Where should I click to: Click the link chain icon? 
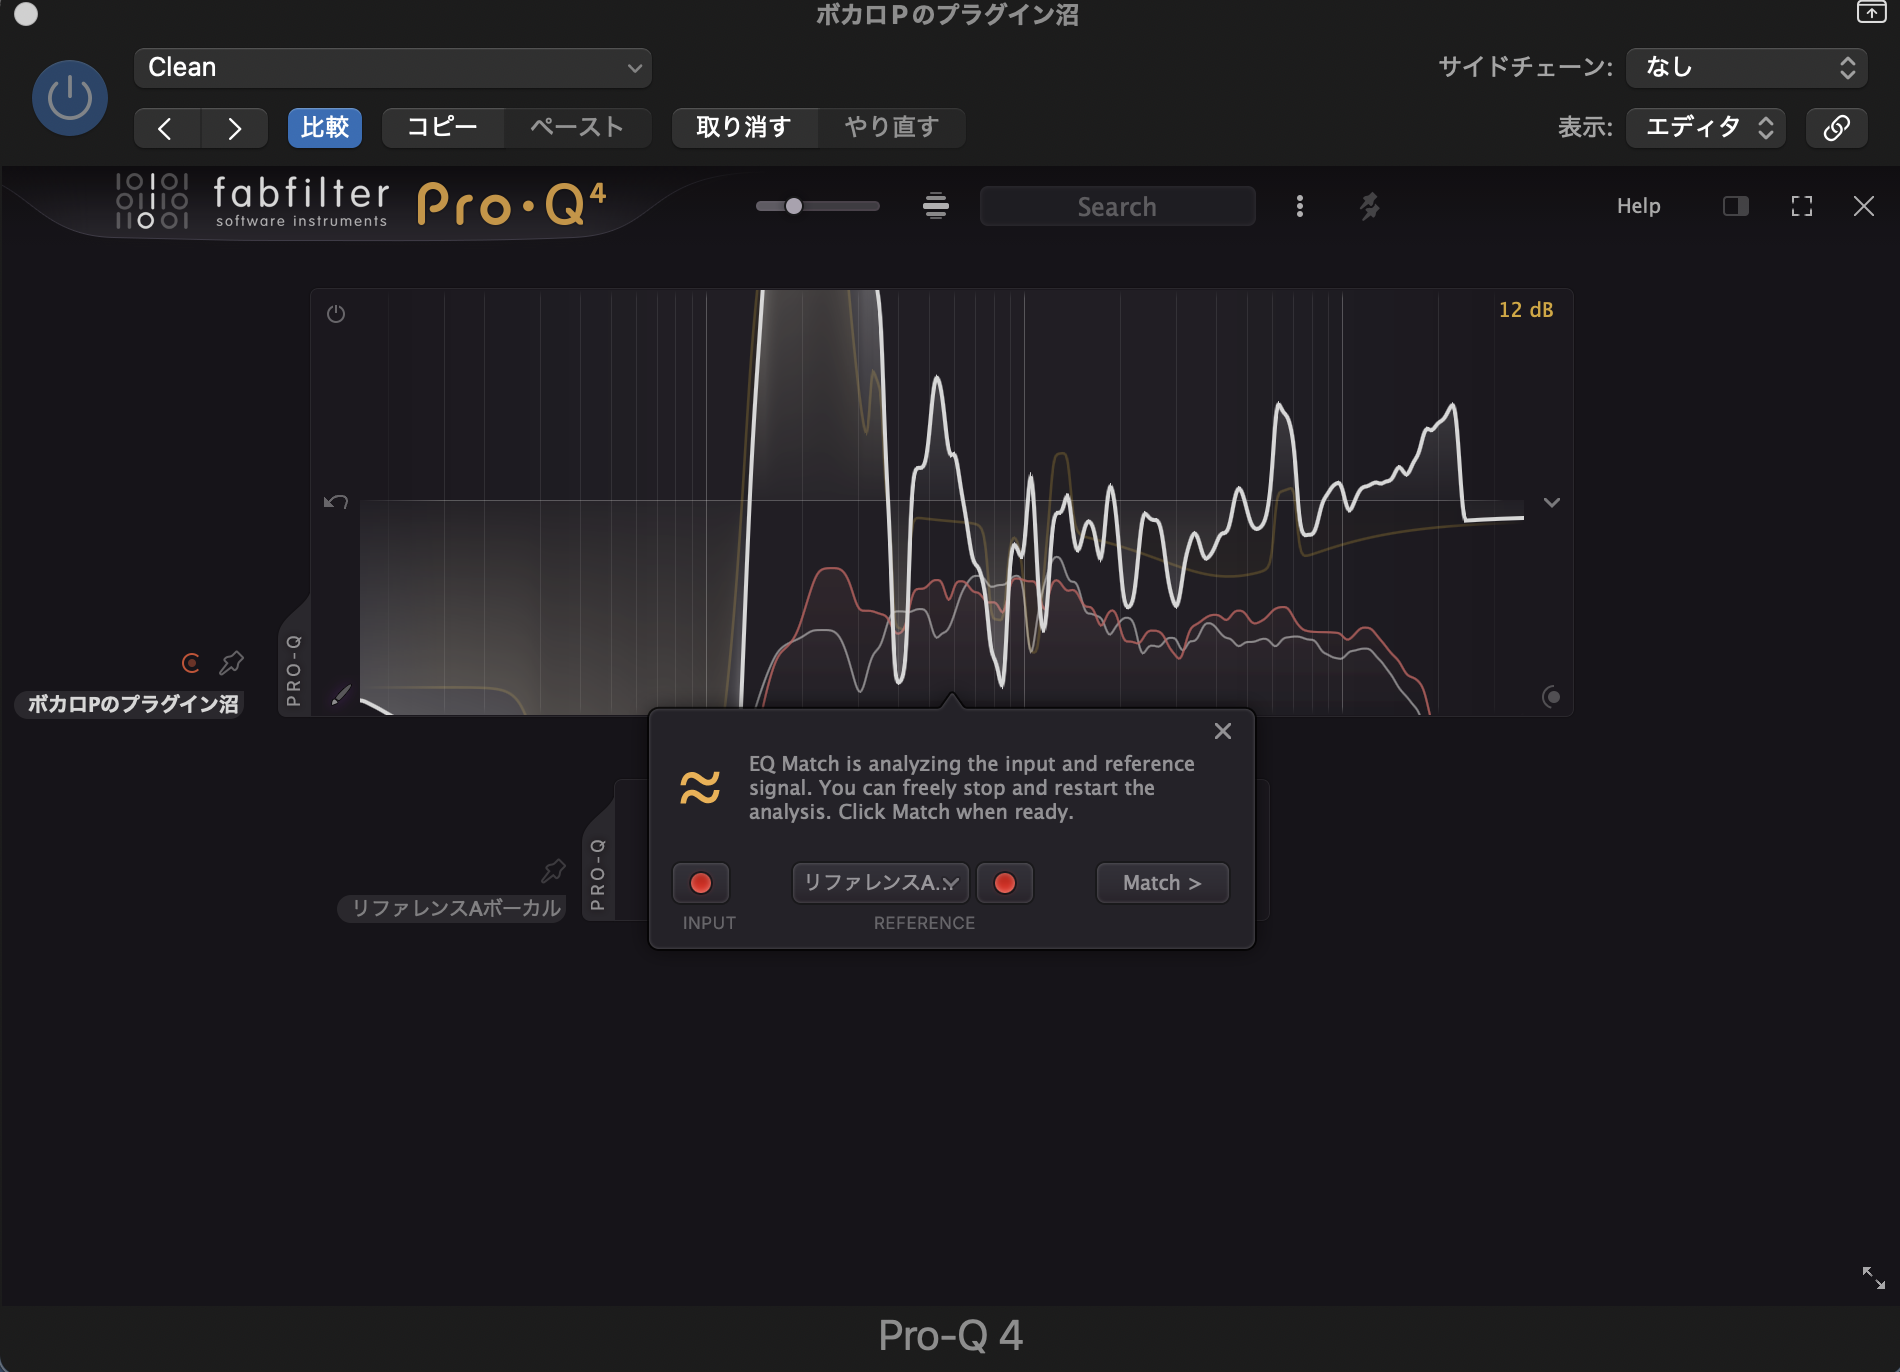tap(1836, 128)
